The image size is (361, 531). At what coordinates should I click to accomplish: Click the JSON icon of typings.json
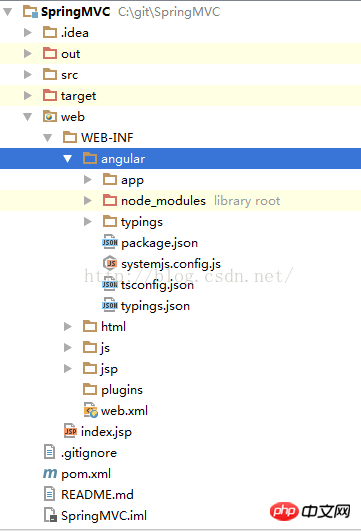click(110, 305)
